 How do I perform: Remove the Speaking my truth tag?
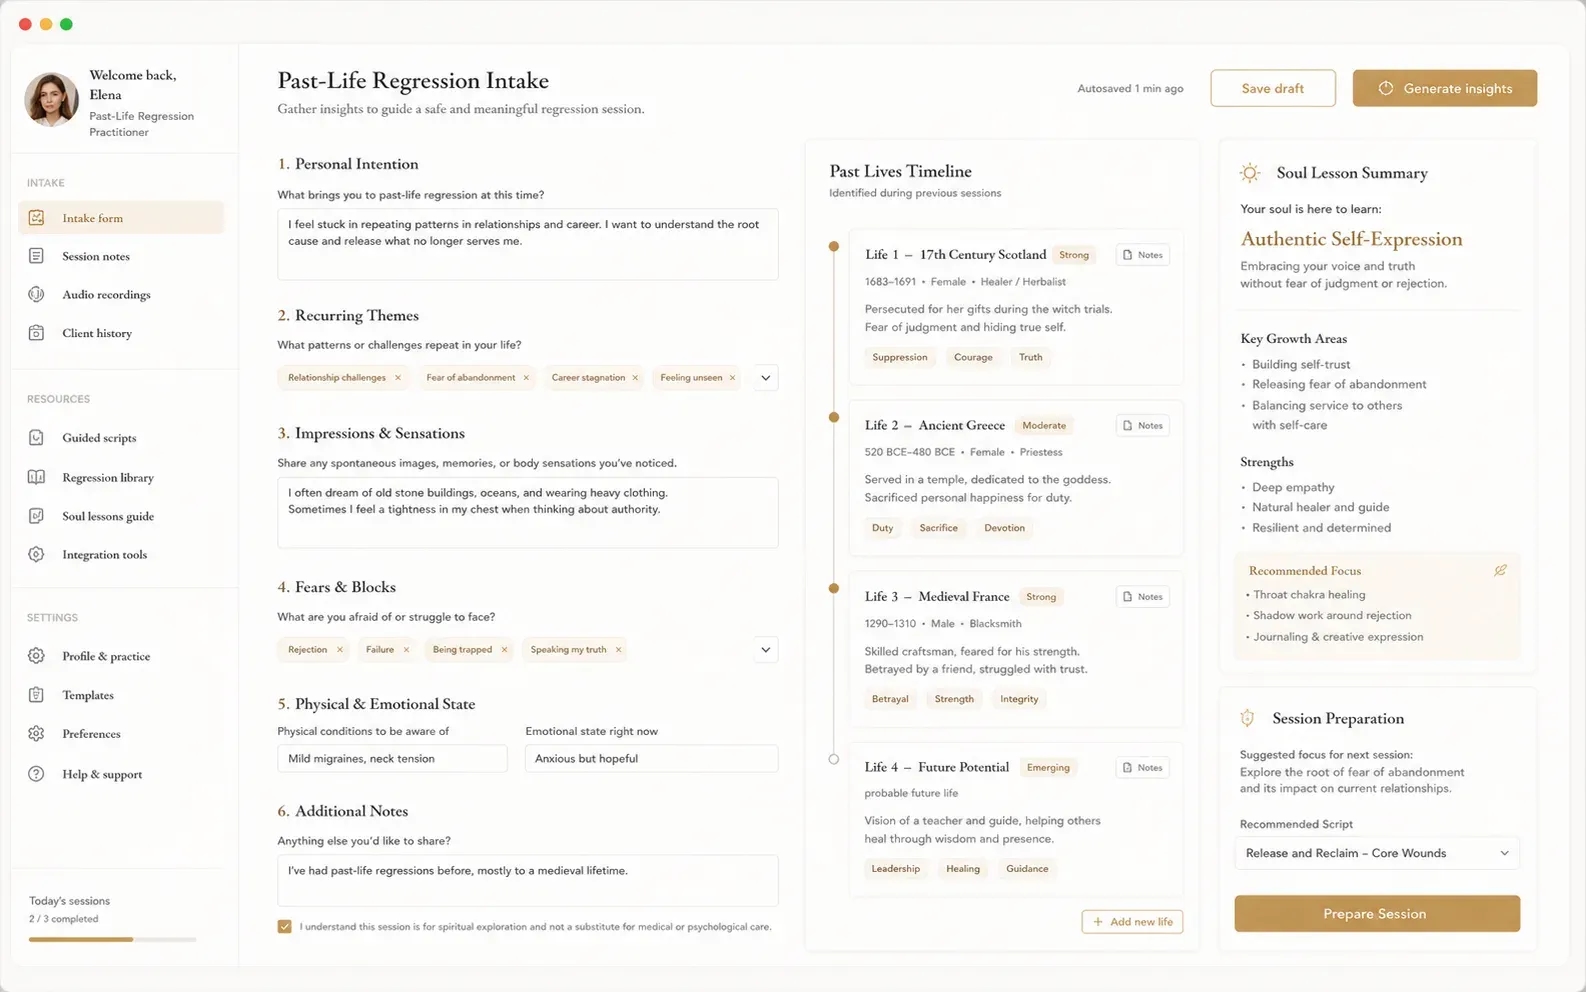tap(618, 650)
